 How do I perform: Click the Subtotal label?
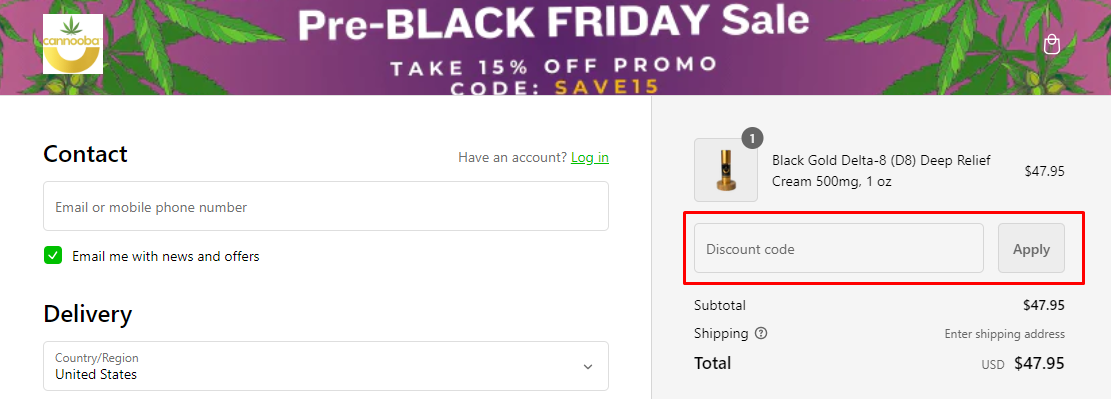point(720,305)
